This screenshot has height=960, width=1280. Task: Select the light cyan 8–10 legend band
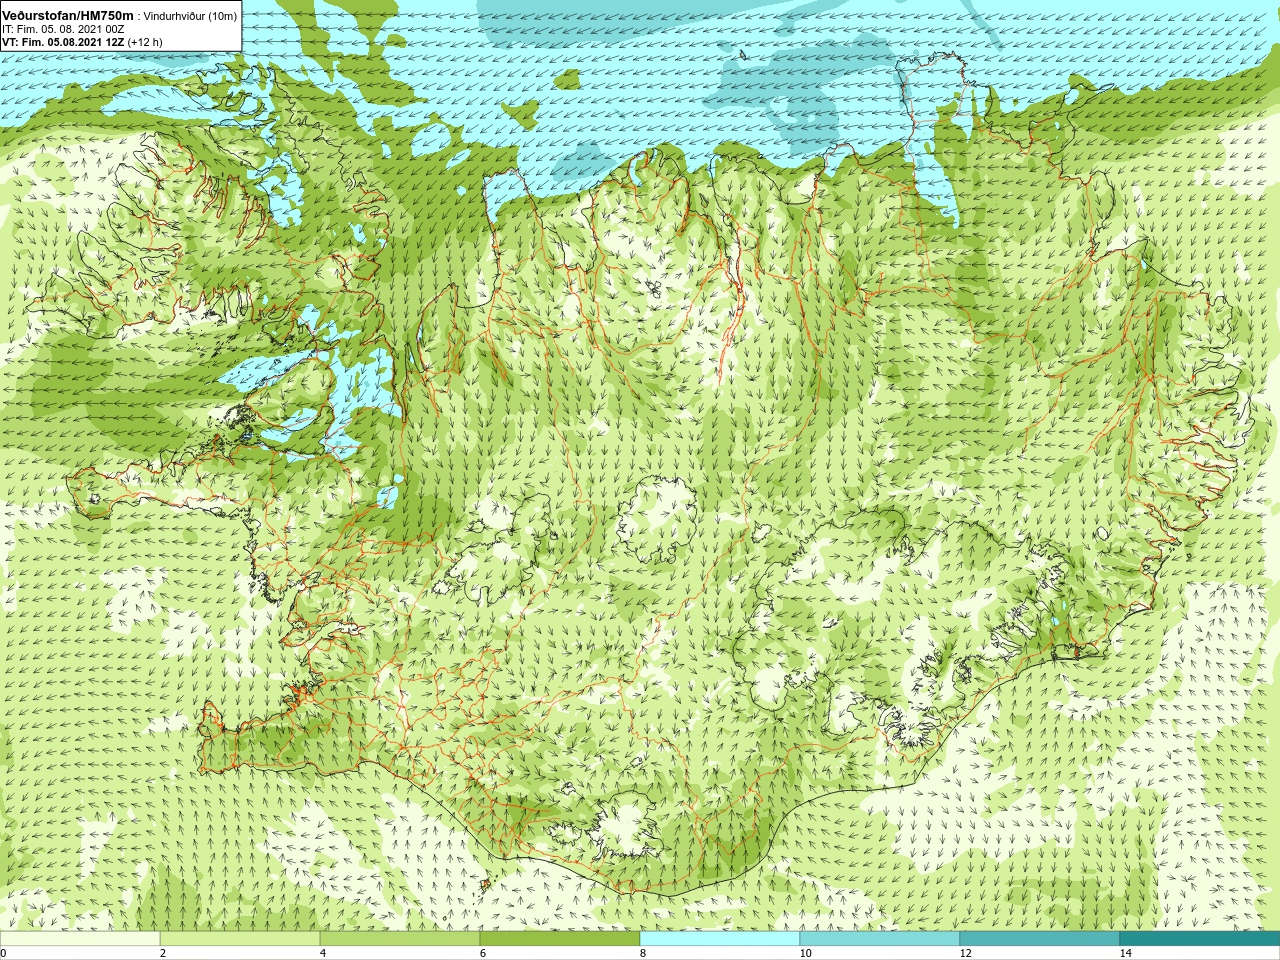pos(720,939)
